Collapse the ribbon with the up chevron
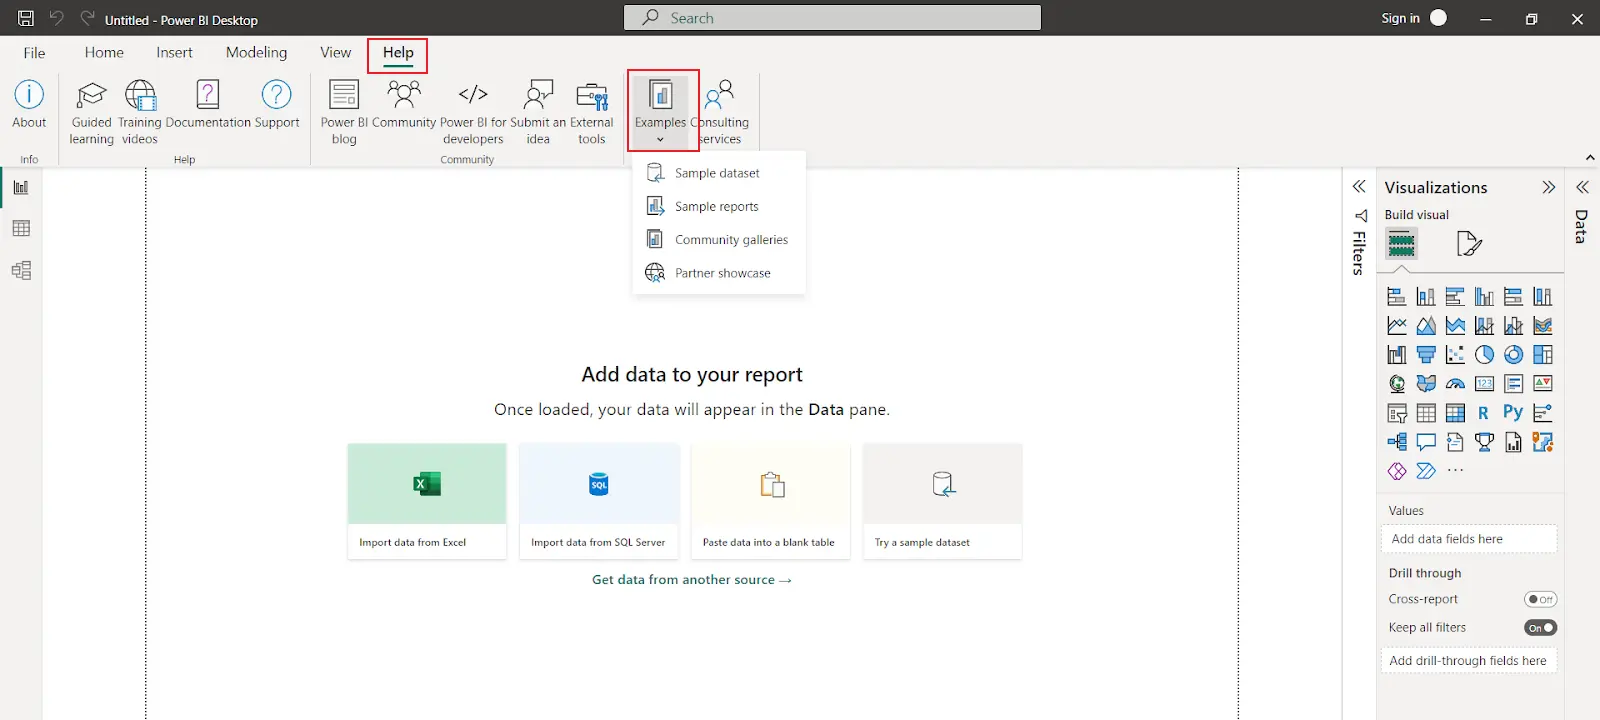 click(x=1590, y=158)
